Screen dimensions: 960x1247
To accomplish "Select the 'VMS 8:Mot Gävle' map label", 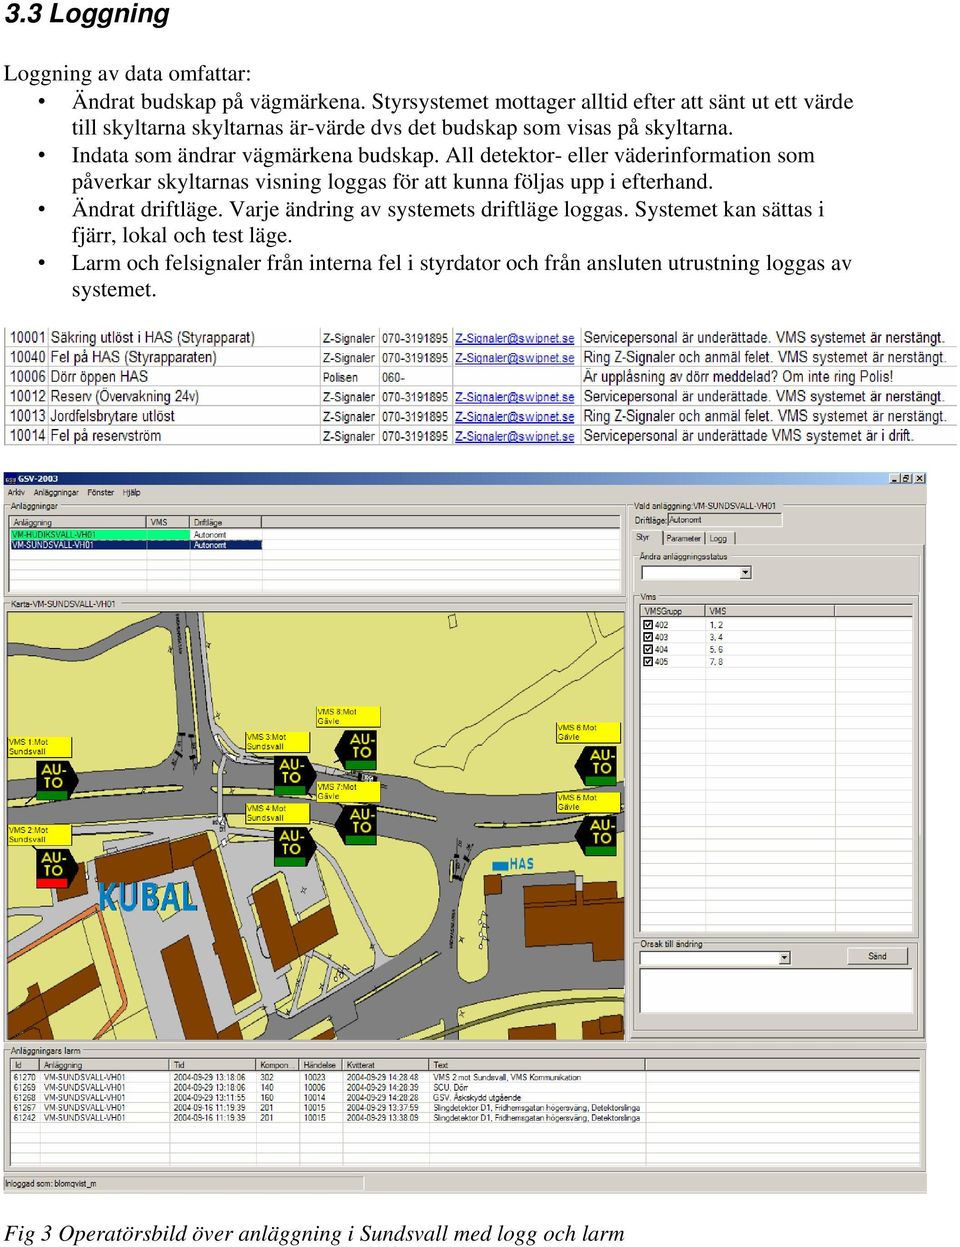I will [348, 716].
